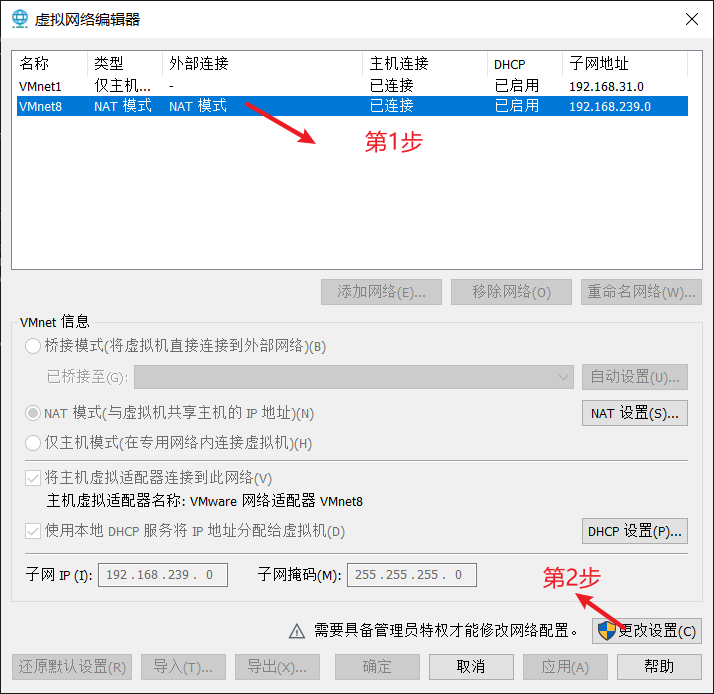
Task: Click 导入(T) button
Action: coord(184,667)
